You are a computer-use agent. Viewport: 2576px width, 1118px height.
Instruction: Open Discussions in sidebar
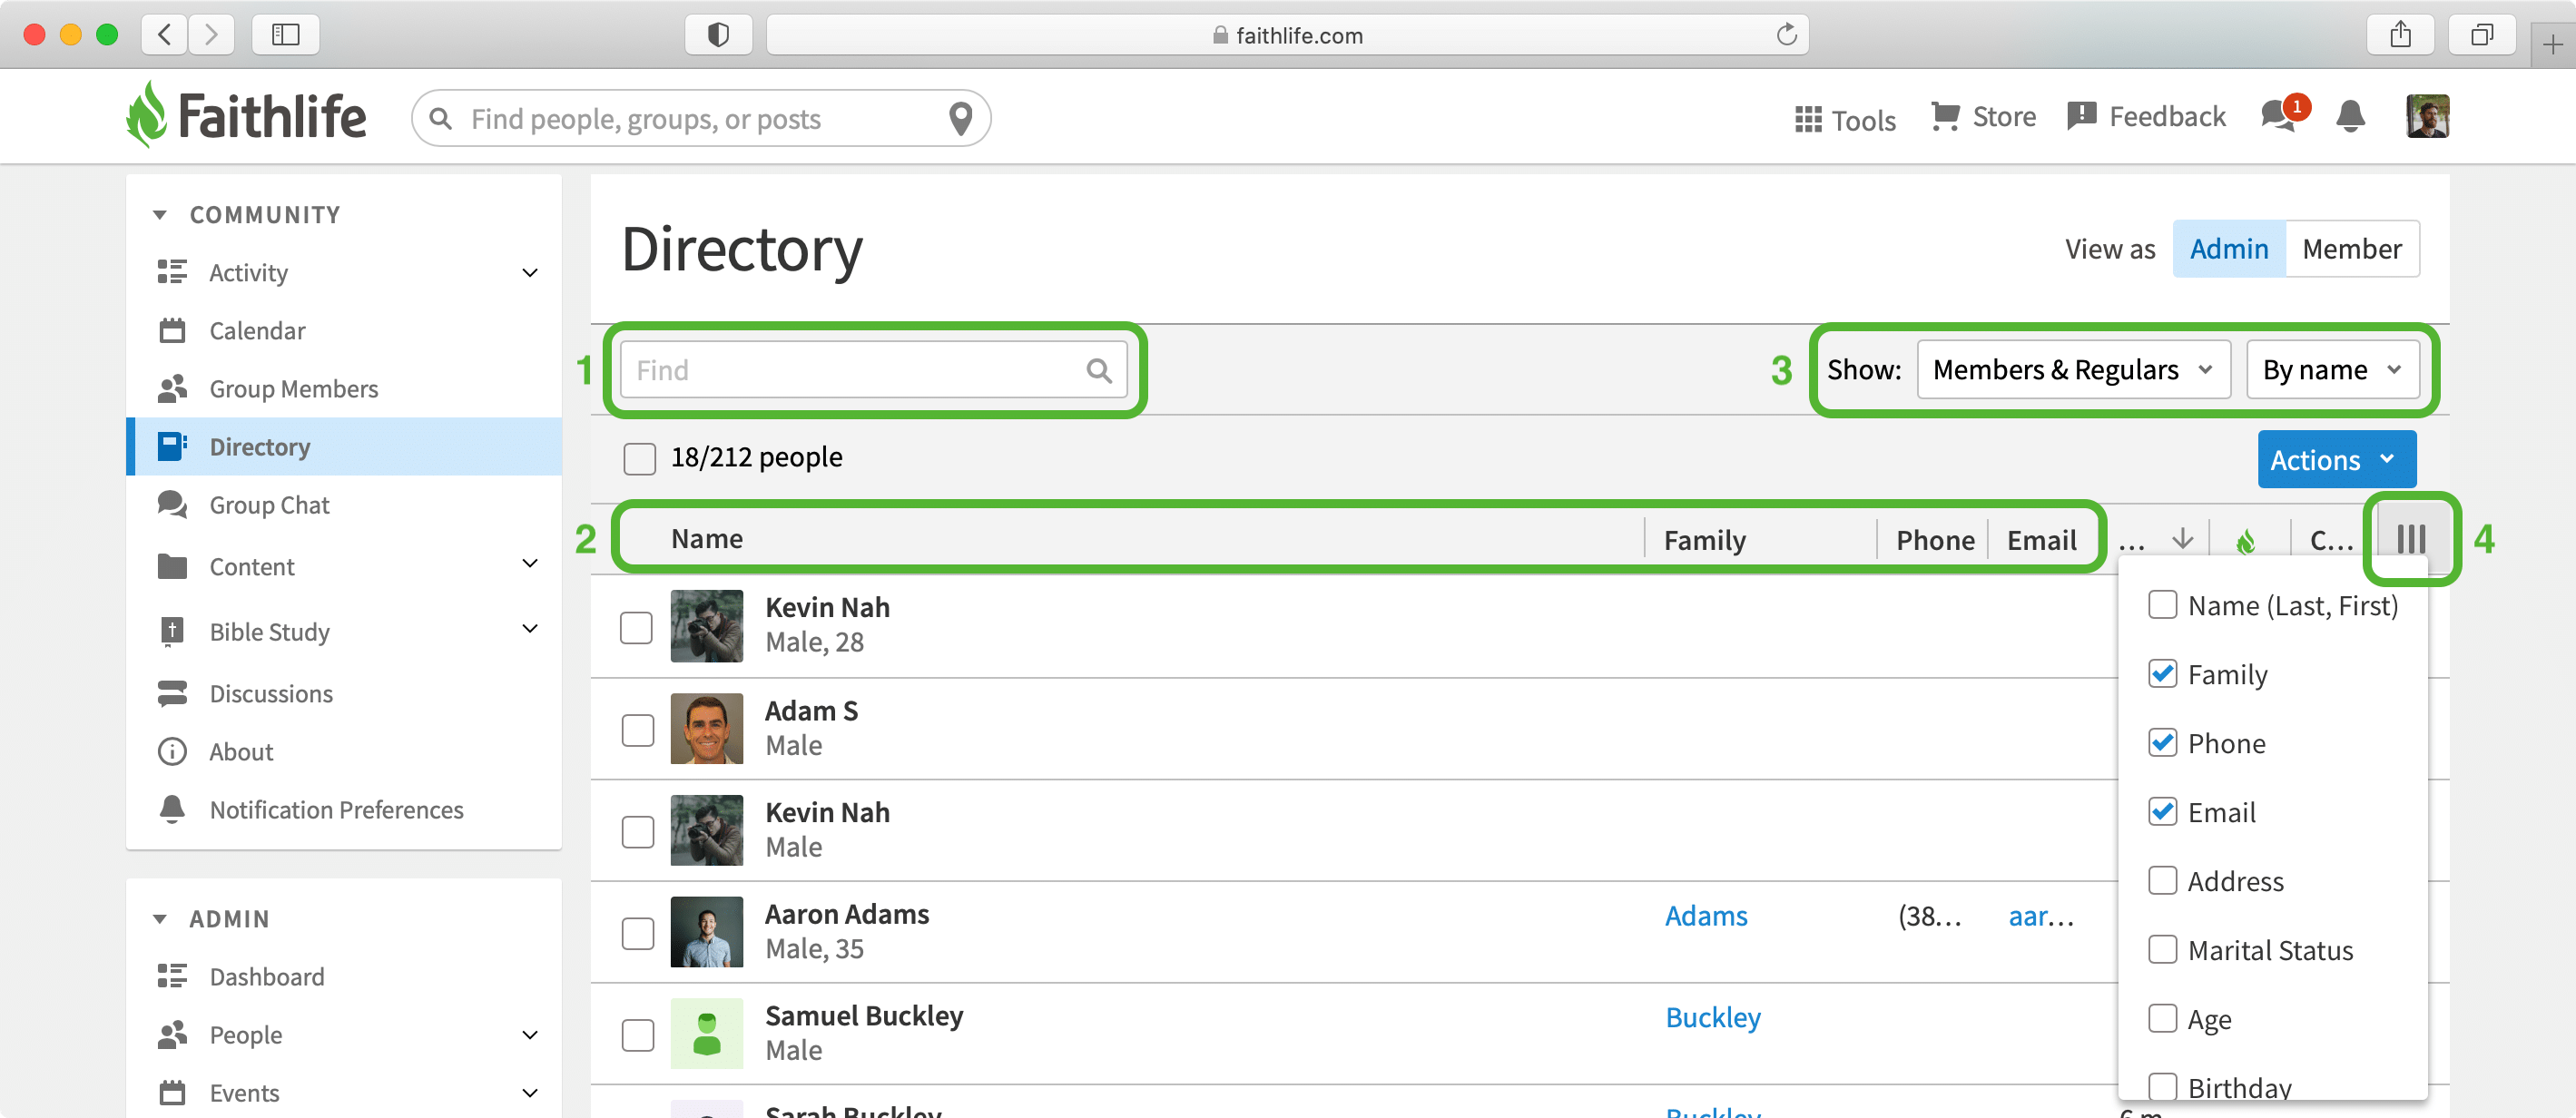coord(344,694)
